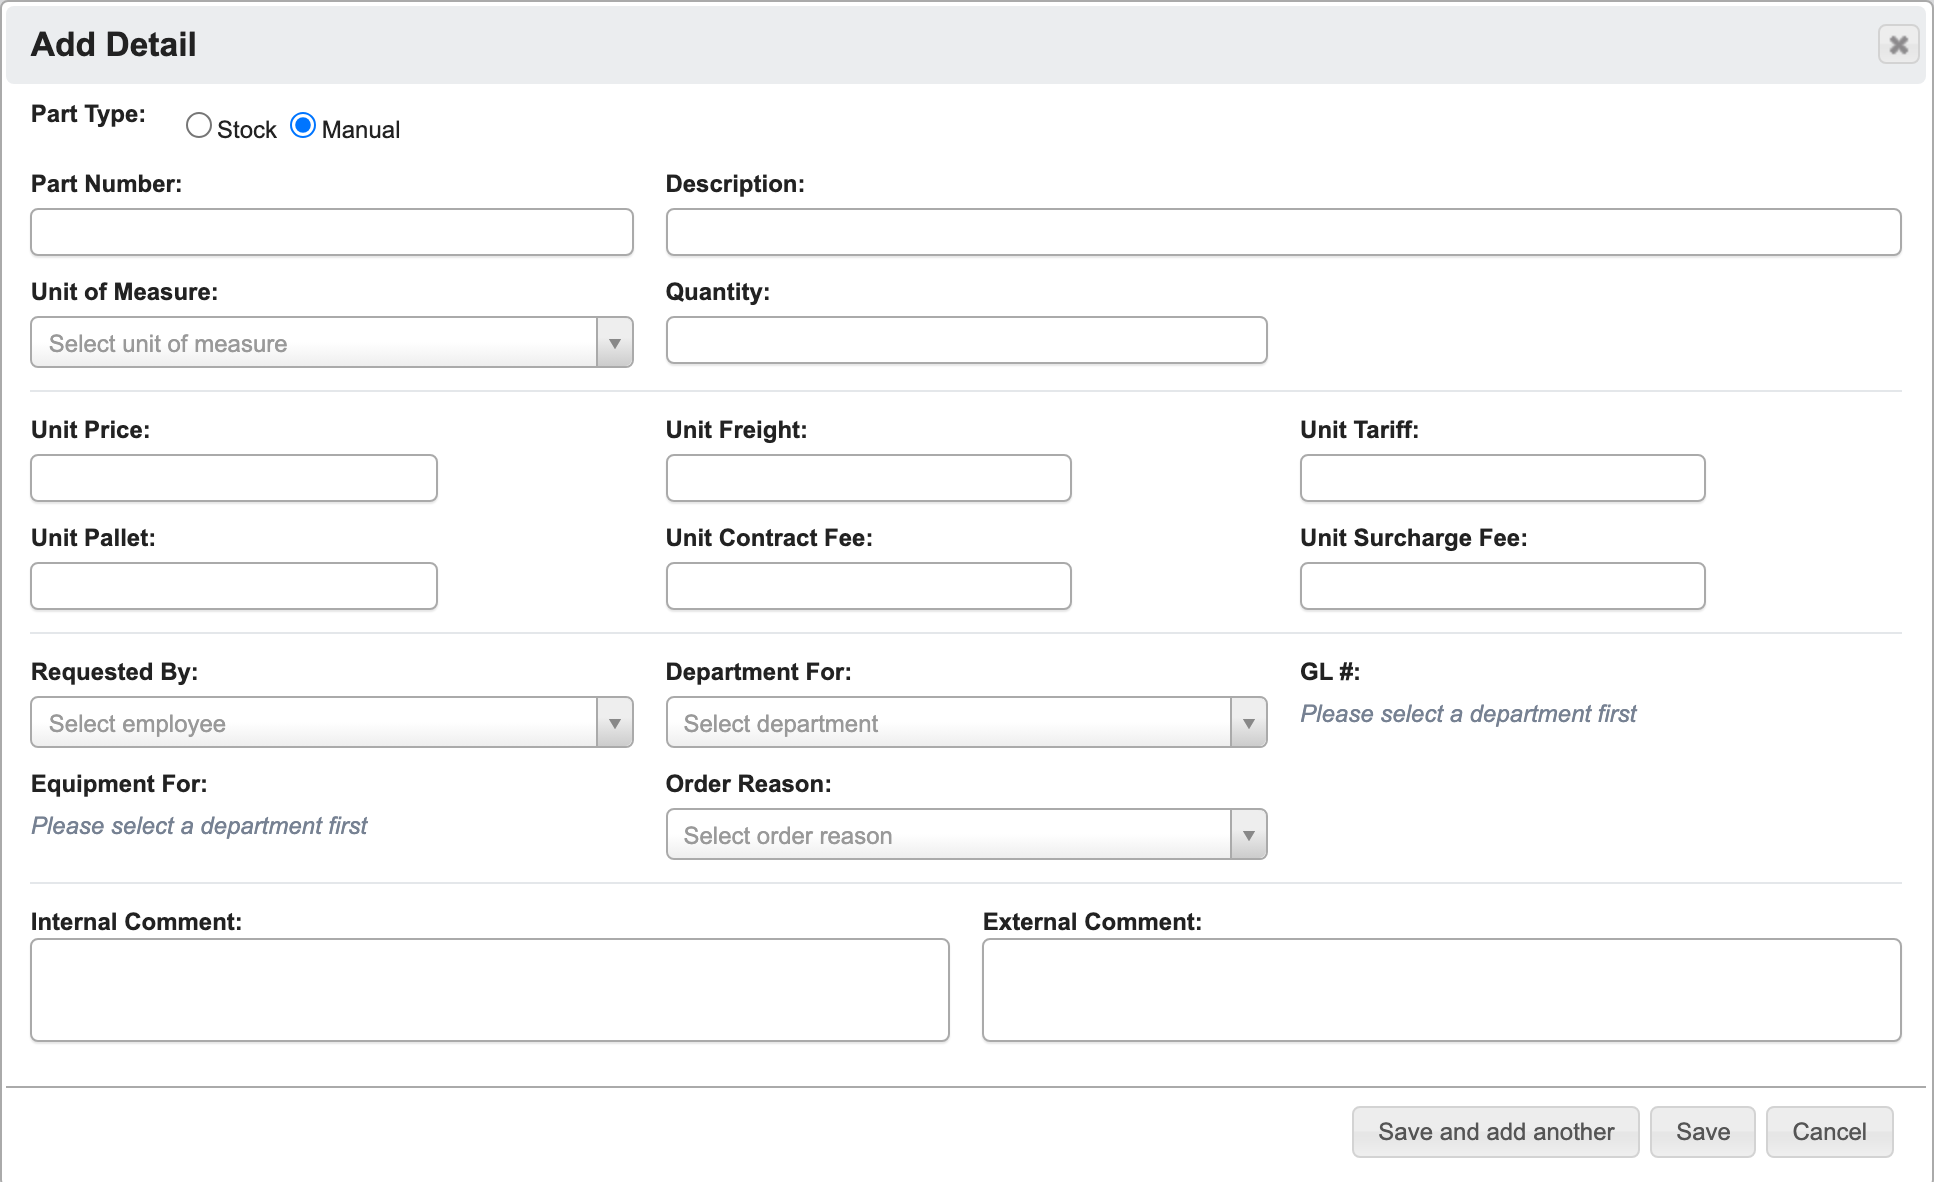This screenshot has height=1182, width=1934.
Task: Click the Save and add another button
Action: (x=1495, y=1132)
